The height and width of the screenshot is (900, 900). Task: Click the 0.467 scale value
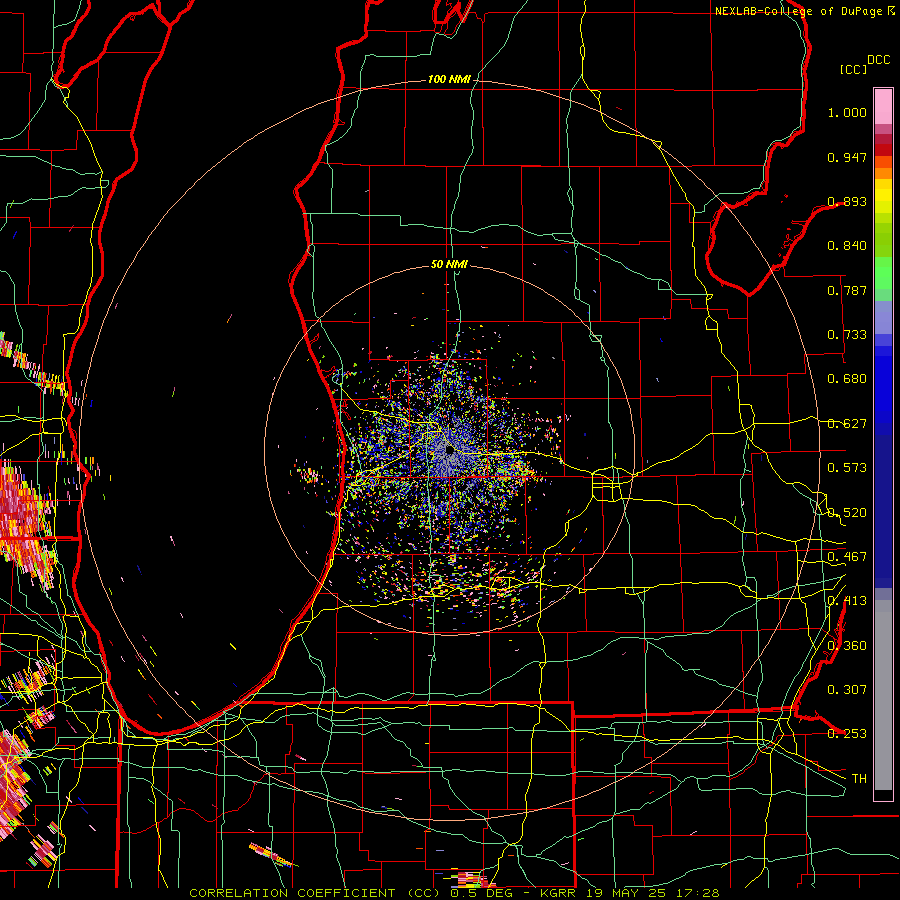point(847,557)
